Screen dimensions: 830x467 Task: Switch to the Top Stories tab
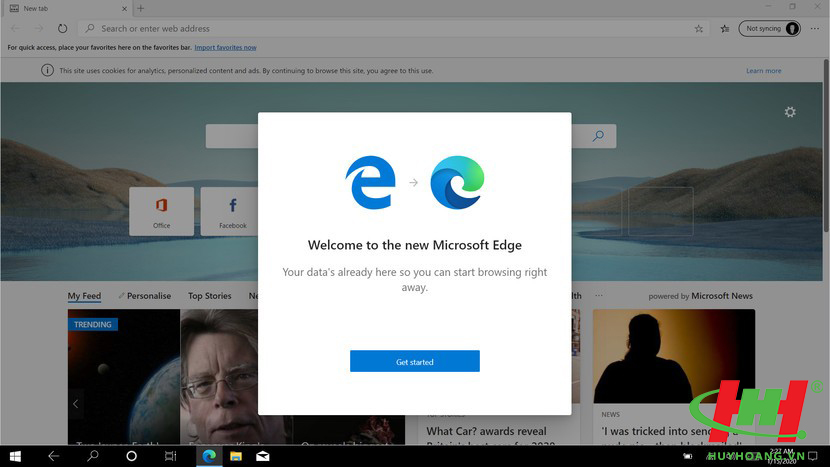210,296
